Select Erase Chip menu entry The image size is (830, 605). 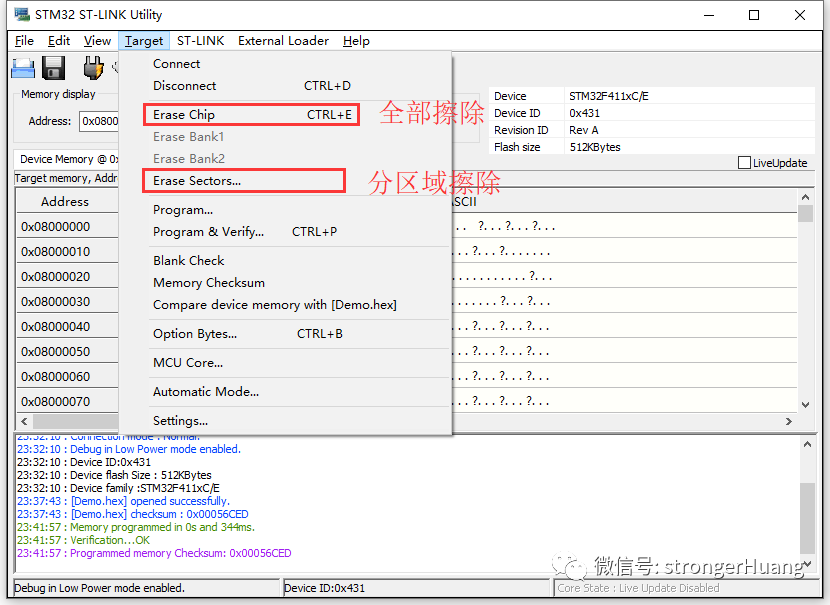tap(286, 115)
